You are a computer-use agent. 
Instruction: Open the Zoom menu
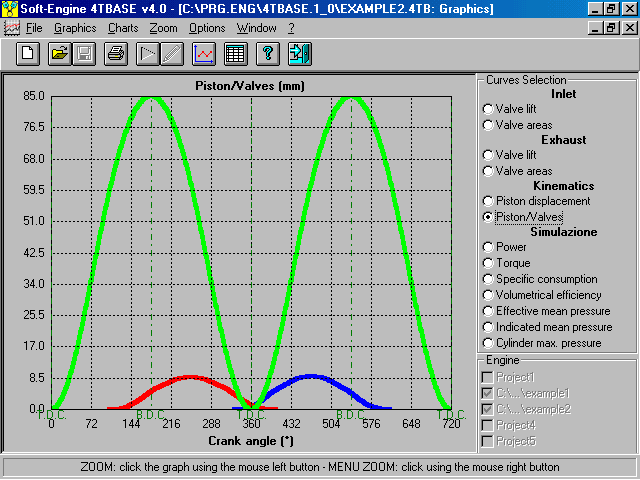[163, 28]
